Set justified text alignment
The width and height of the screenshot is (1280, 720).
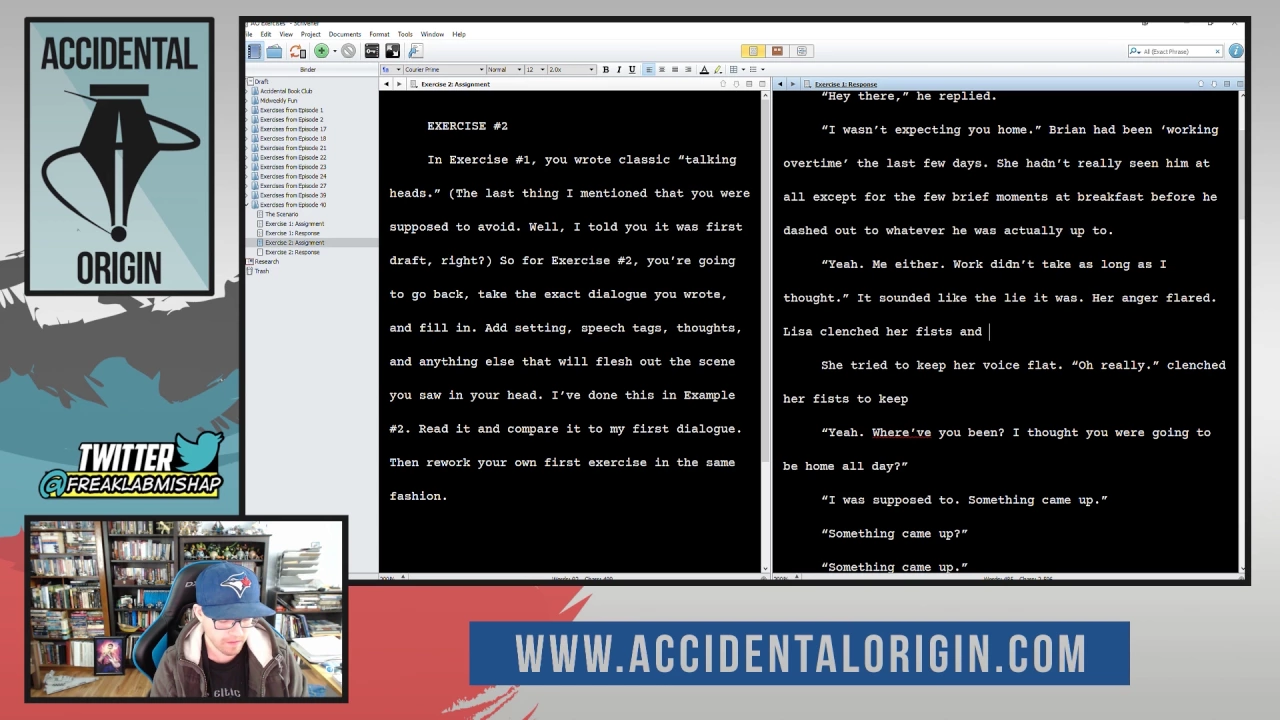687,69
